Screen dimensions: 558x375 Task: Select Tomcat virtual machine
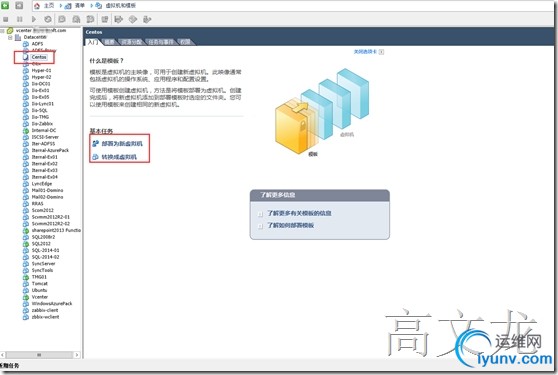pyautogui.click(x=40, y=284)
